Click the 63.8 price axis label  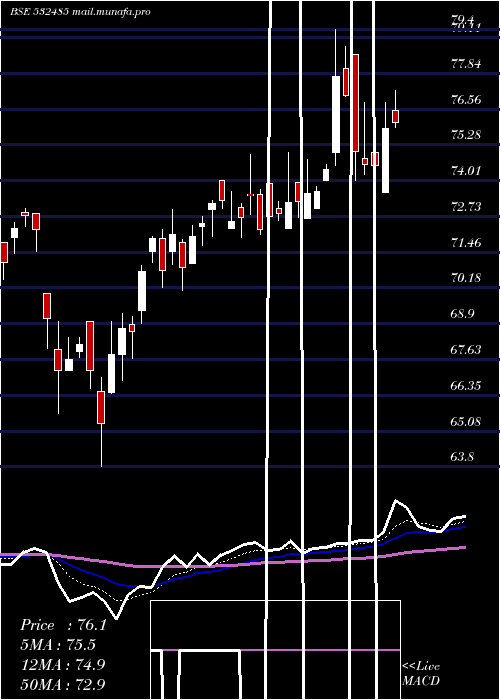pyautogui.click(x=462, y=457)
